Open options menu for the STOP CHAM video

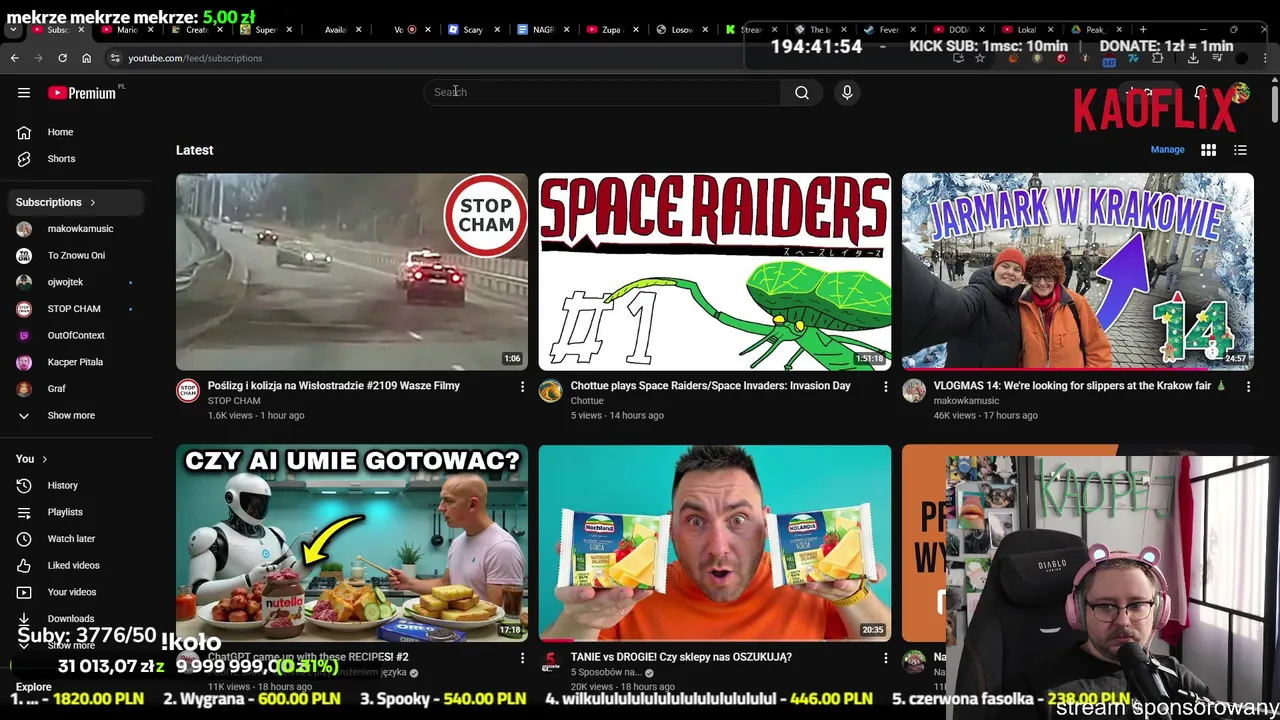(522, 386)
